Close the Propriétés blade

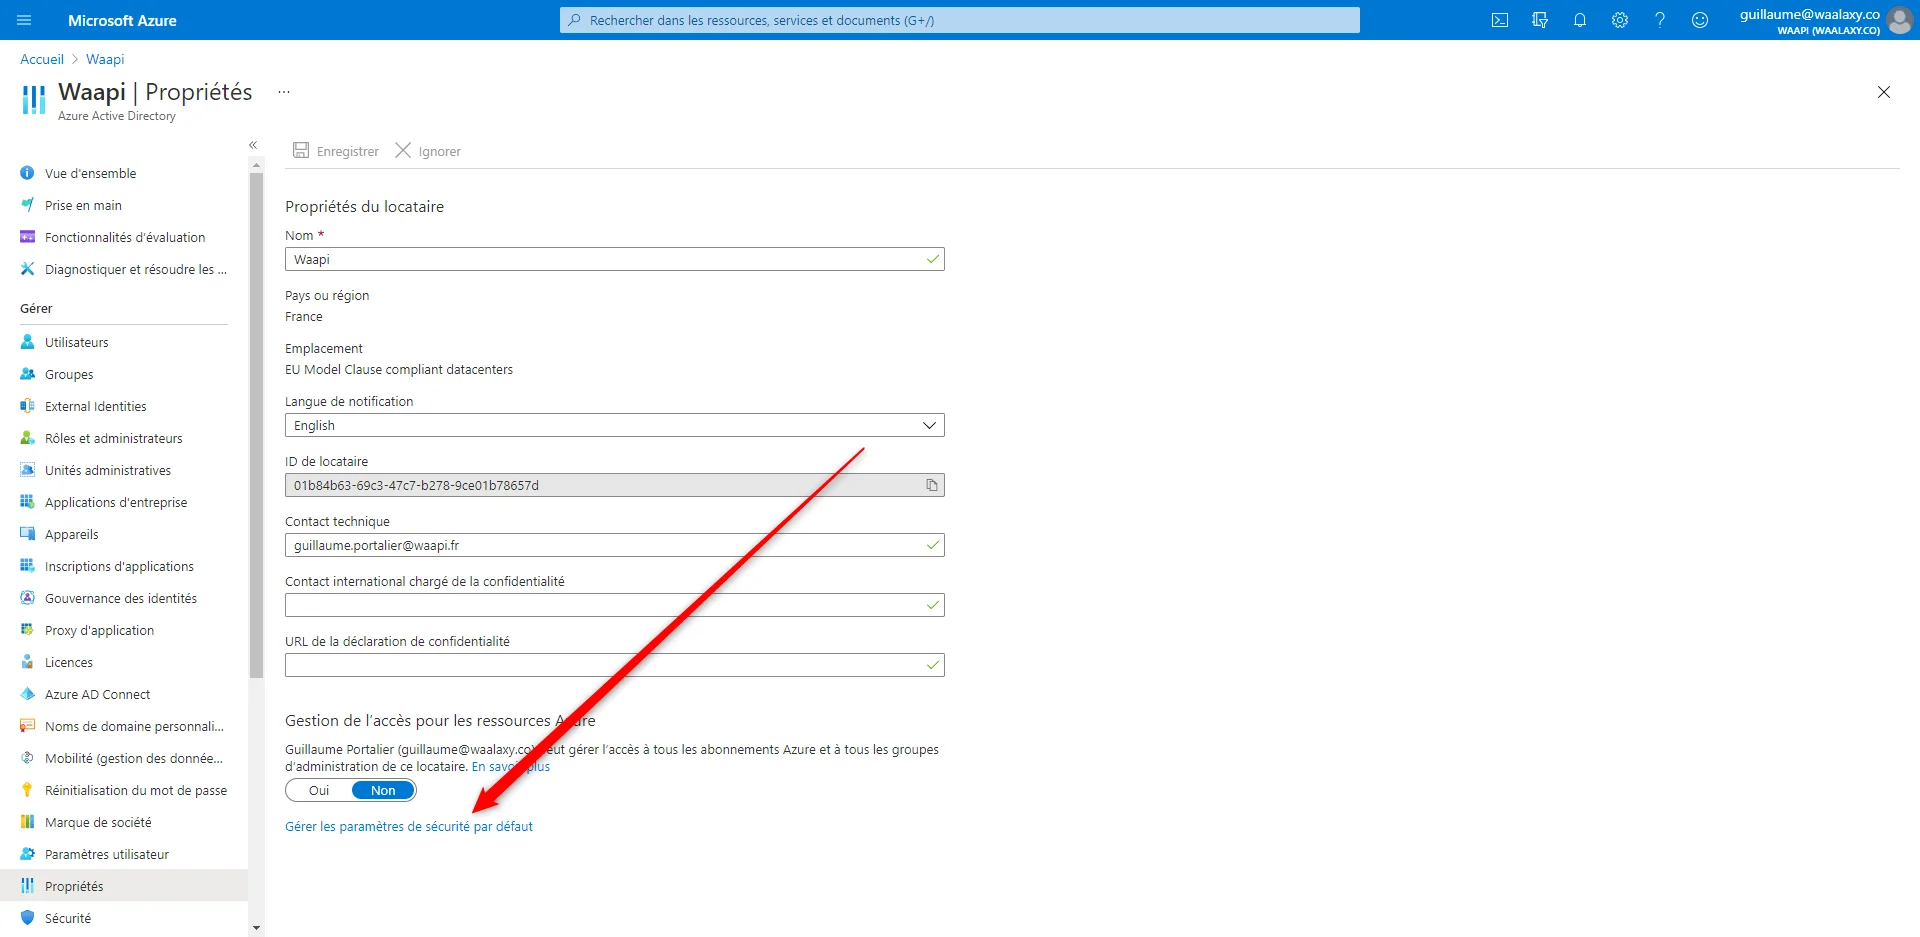pos(1884,92)
